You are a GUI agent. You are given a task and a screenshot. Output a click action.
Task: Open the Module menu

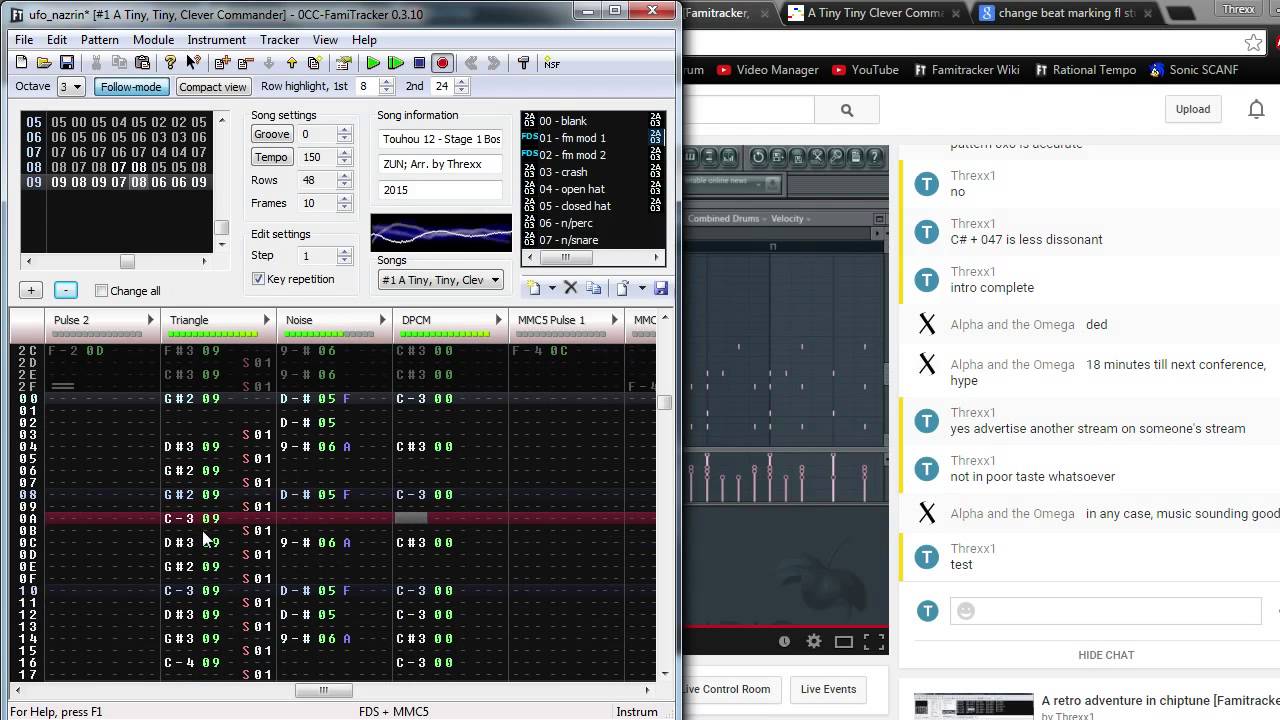click(x=154, y=40)
